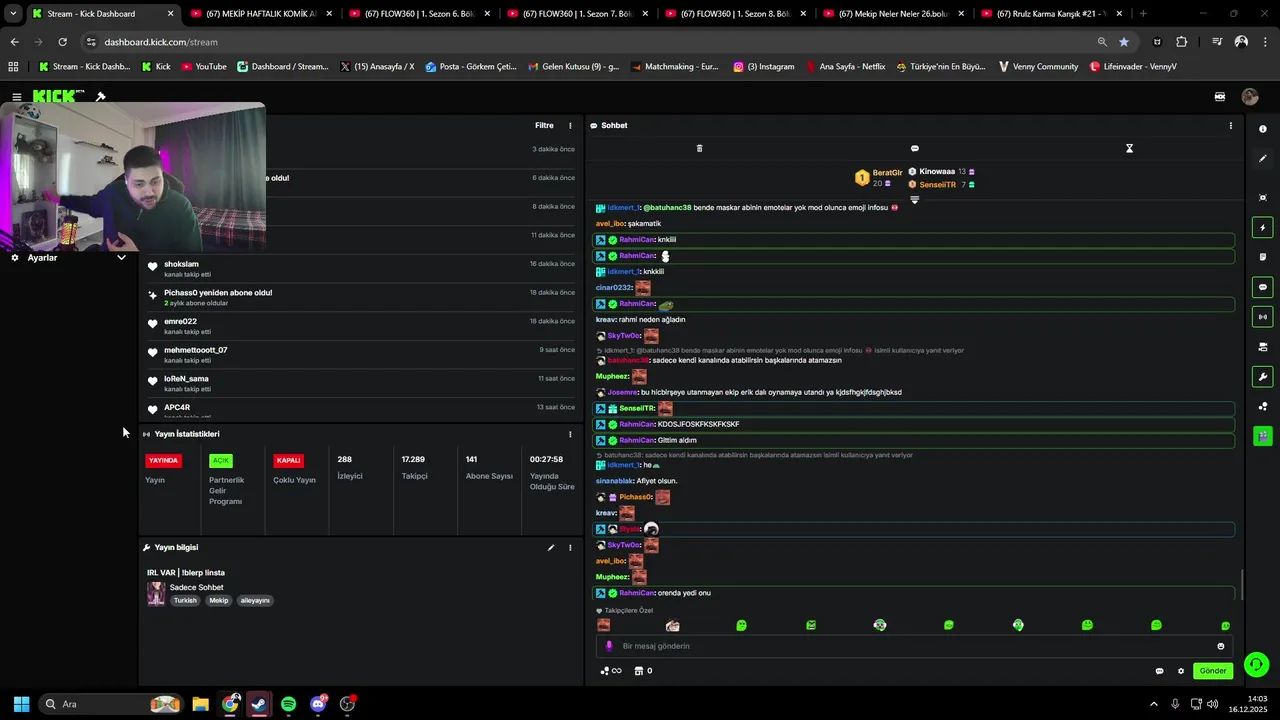Click the green headset support button
The height and width of the screenshot is (720, 1280).
click(x=1257, y=664)
